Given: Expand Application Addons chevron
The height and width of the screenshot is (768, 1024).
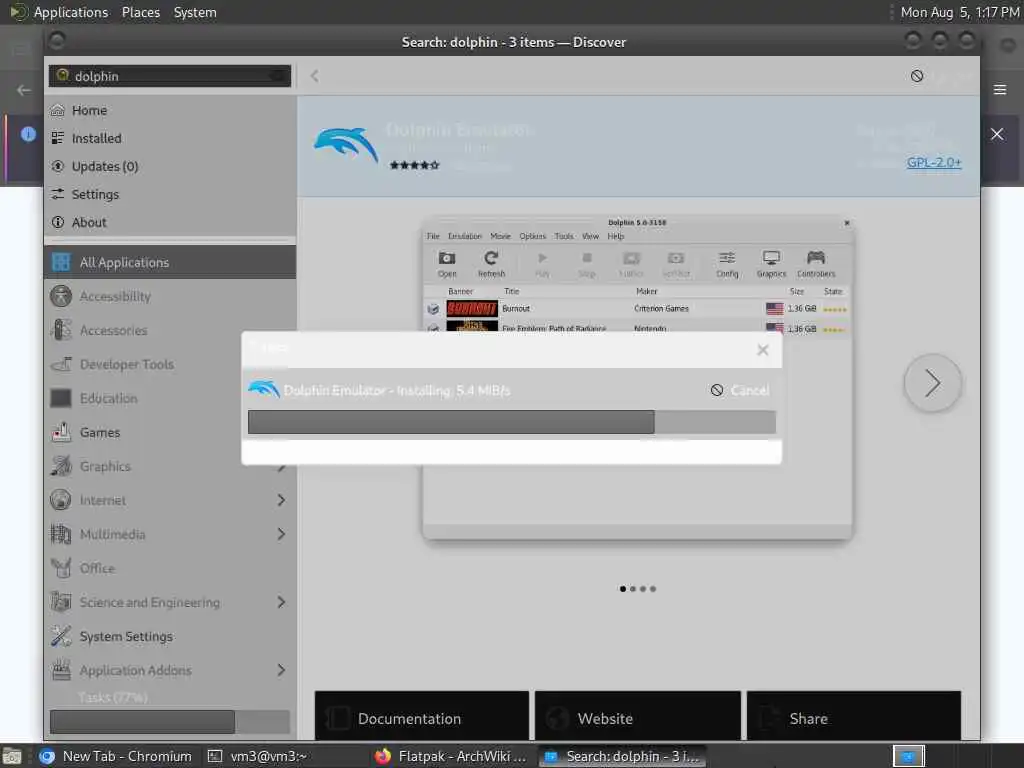Looking at the screenshot, I should pyautogui.click(x=281, y=670).
